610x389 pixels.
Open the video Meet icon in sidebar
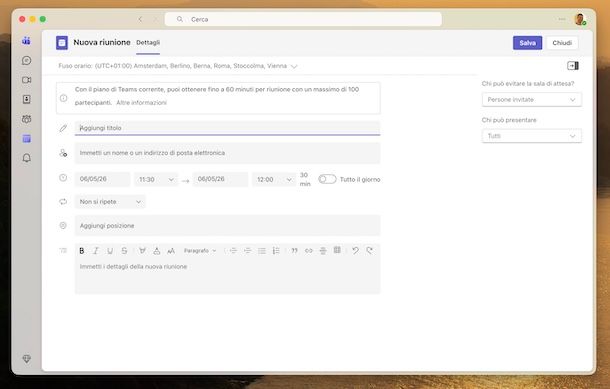pyautogui.click(x=26, y=80)
